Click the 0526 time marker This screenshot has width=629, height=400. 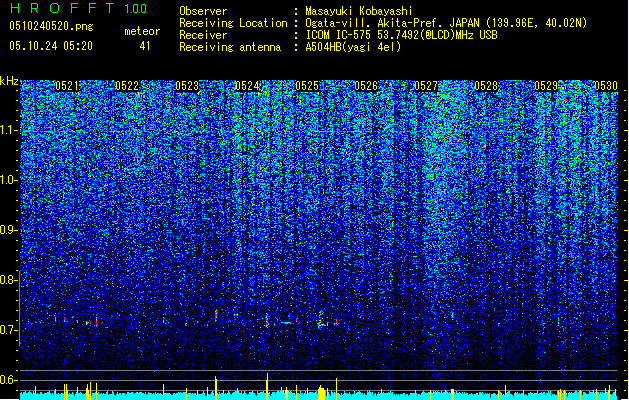tap(366, 86)
